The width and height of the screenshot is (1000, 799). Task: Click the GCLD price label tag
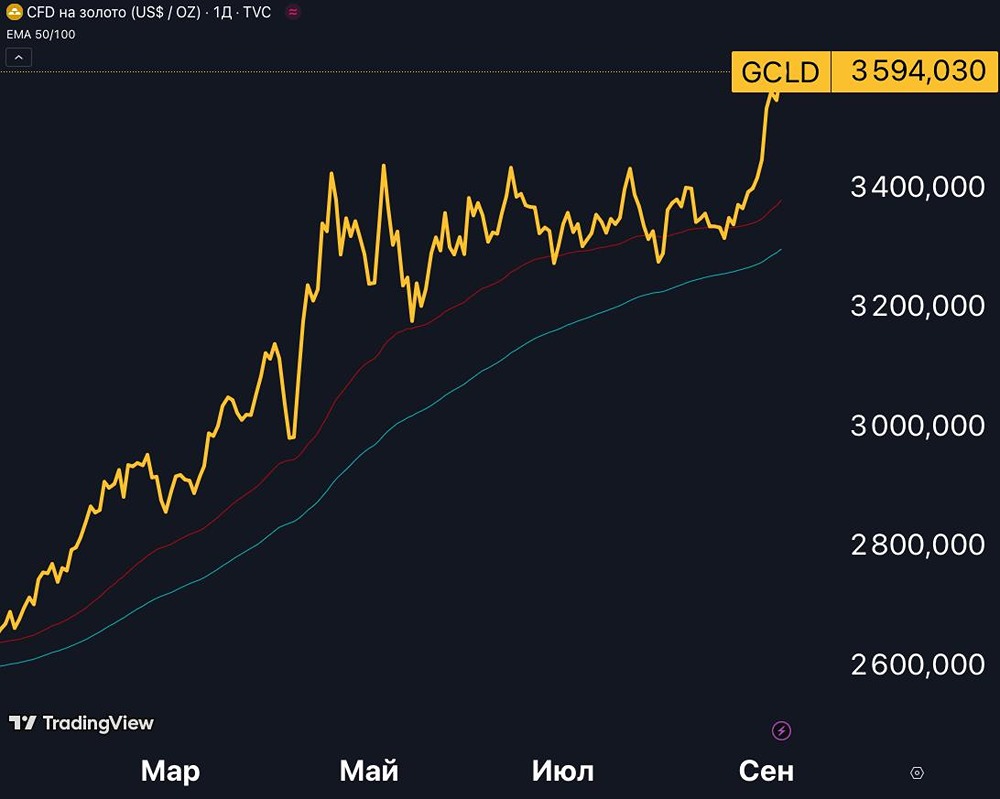pyautogui.click(x=780, y=72)
